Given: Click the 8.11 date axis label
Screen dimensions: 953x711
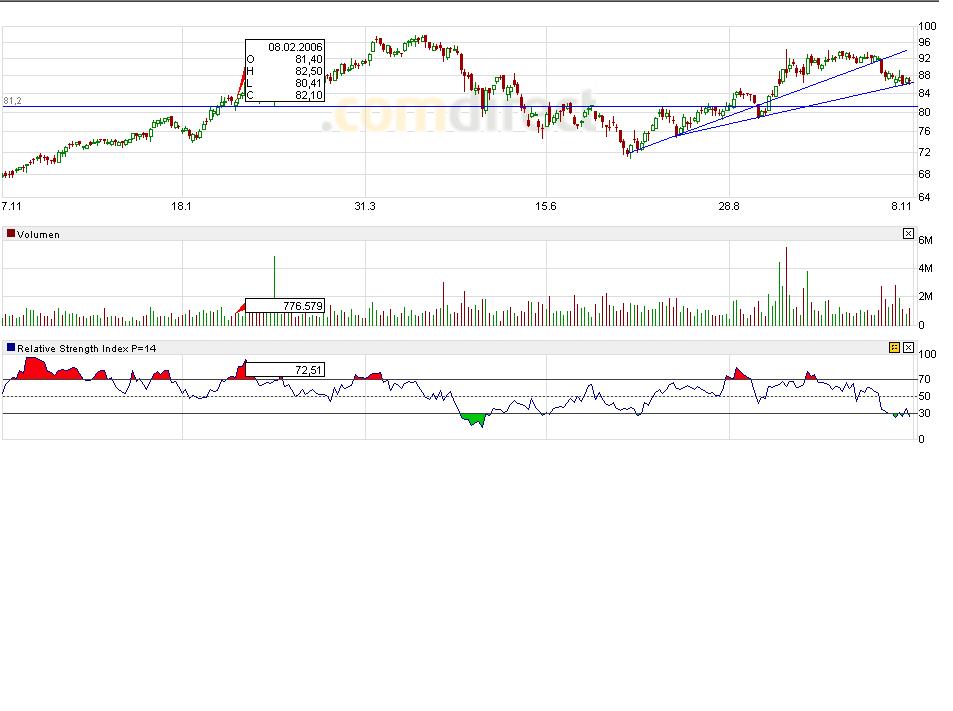Looking at the screenshot, I should pyautogui.click(x=901, y=206).
